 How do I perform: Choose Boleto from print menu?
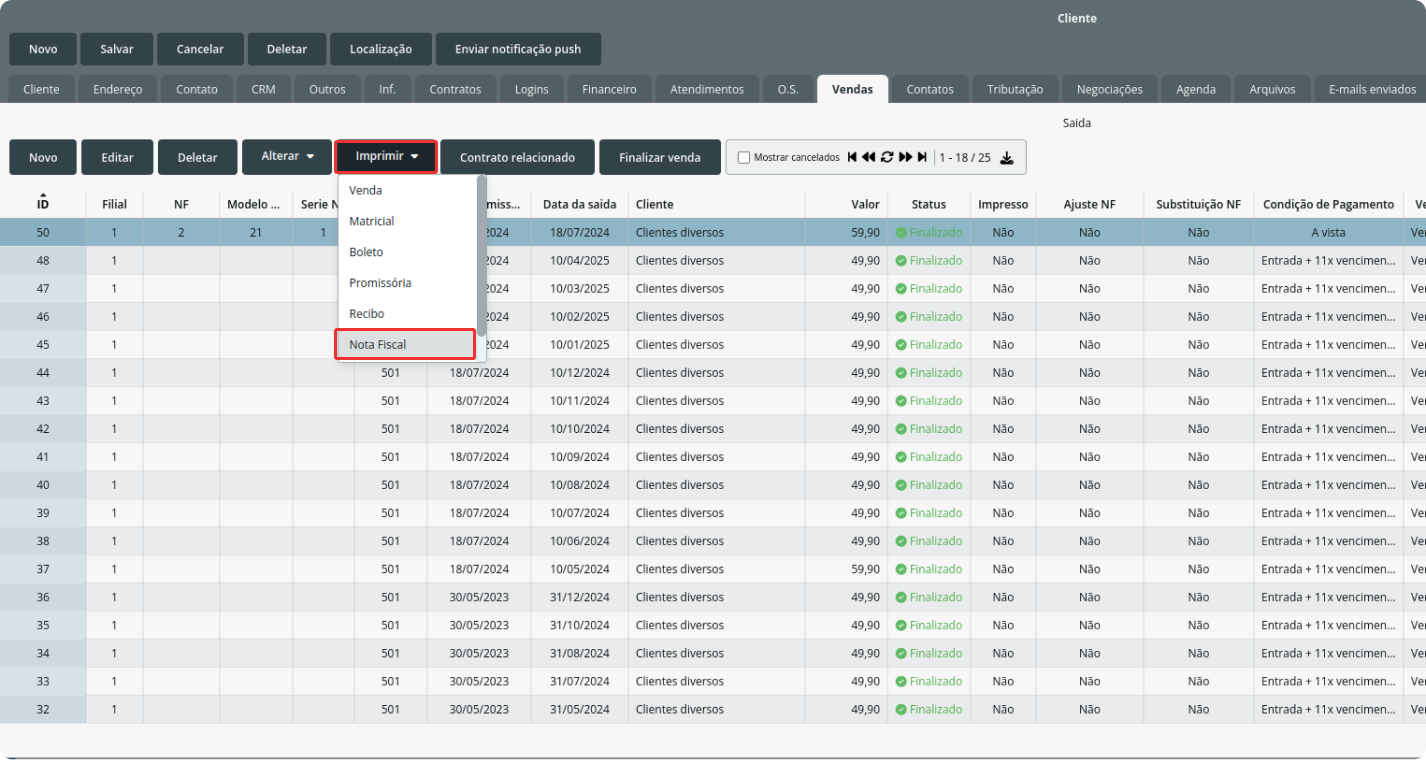point(407,252)
